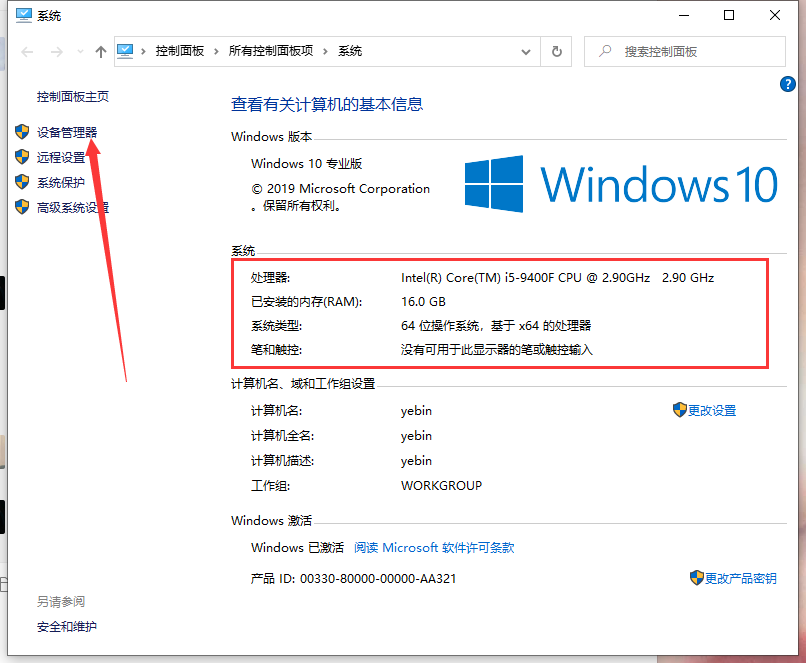The image size is (806, 663).
Task: Select Windows 已激活 status text
Action: coord(297,547)
